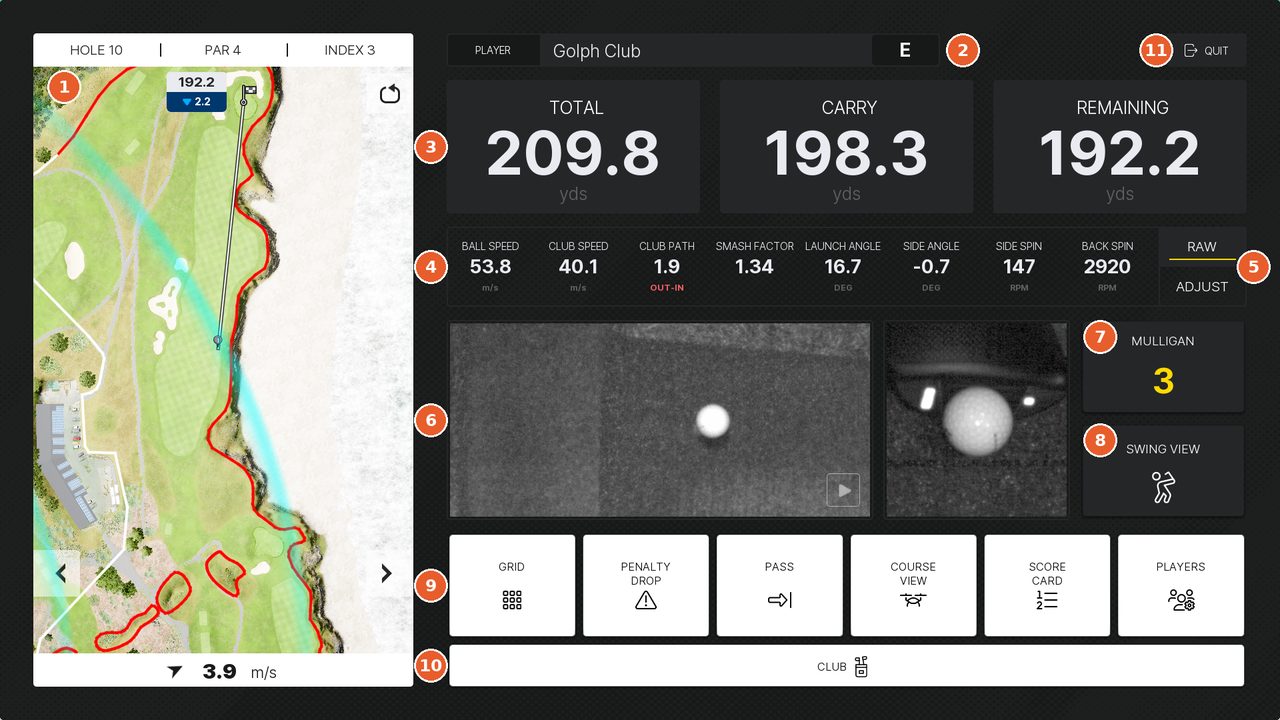The image size is (1280, 720).
Task: Click the SMASH FACTOR 1.34 value
Action: pyautogui.click(x=754, y=267)
